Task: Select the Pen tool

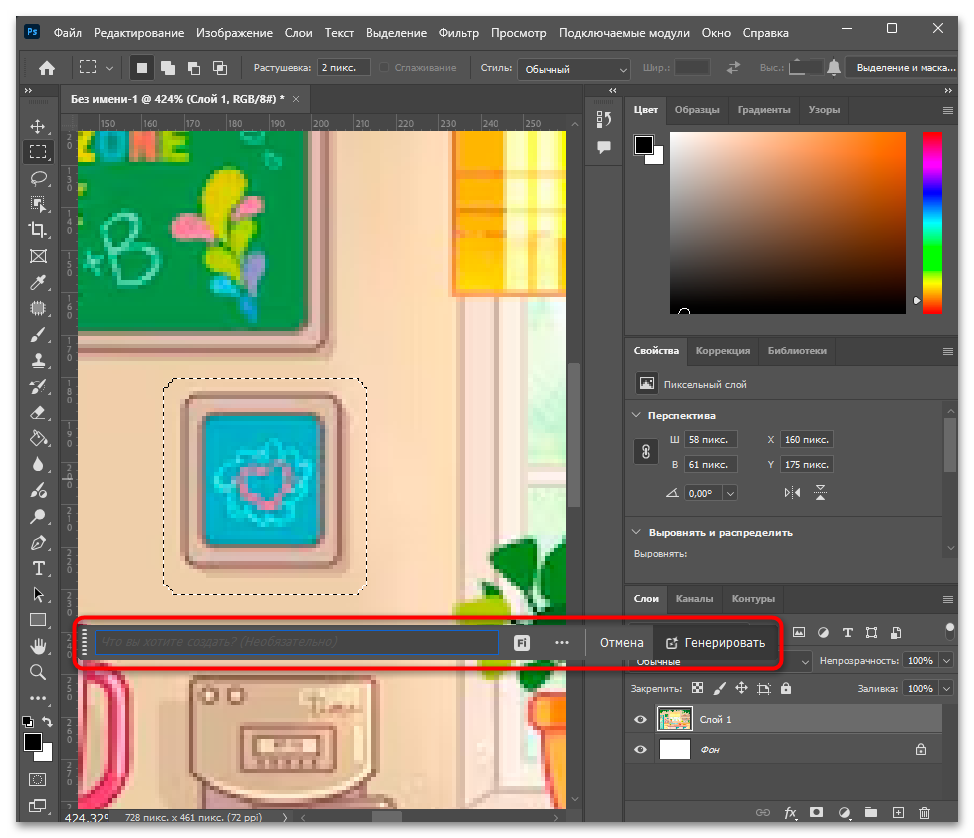Action: [x=38, y=542]
